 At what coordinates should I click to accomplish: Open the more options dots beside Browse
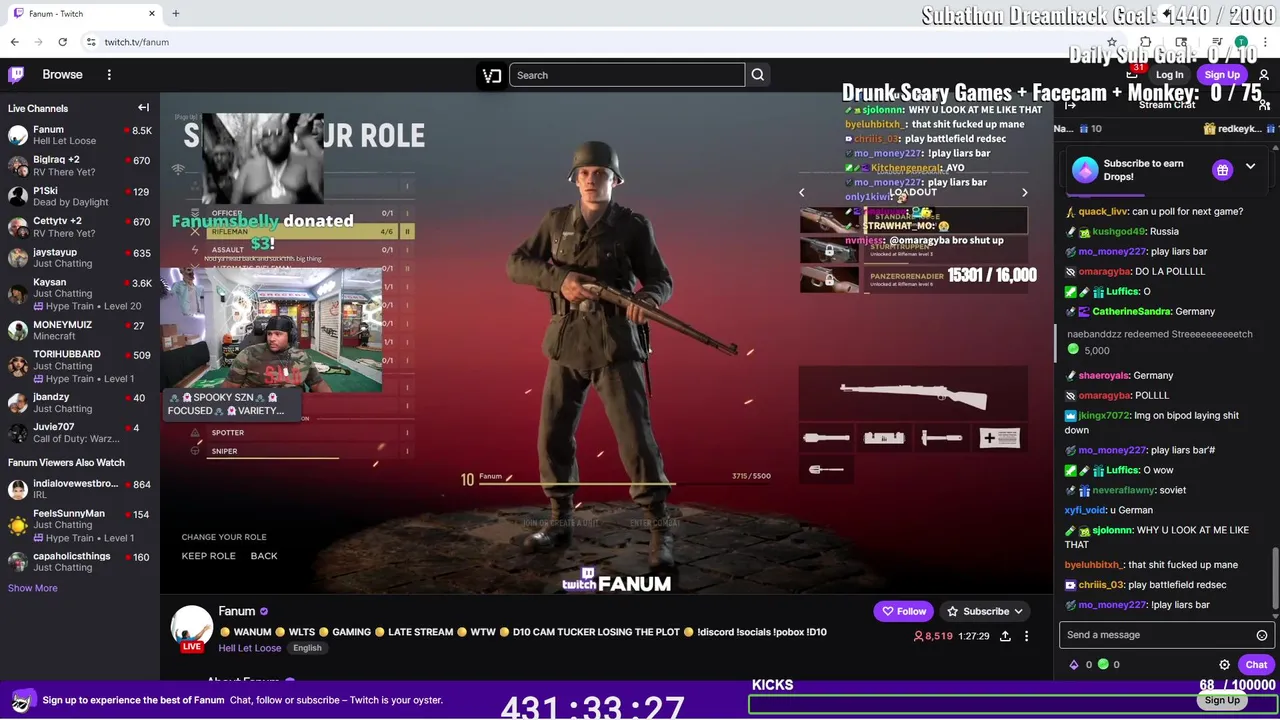109,74
